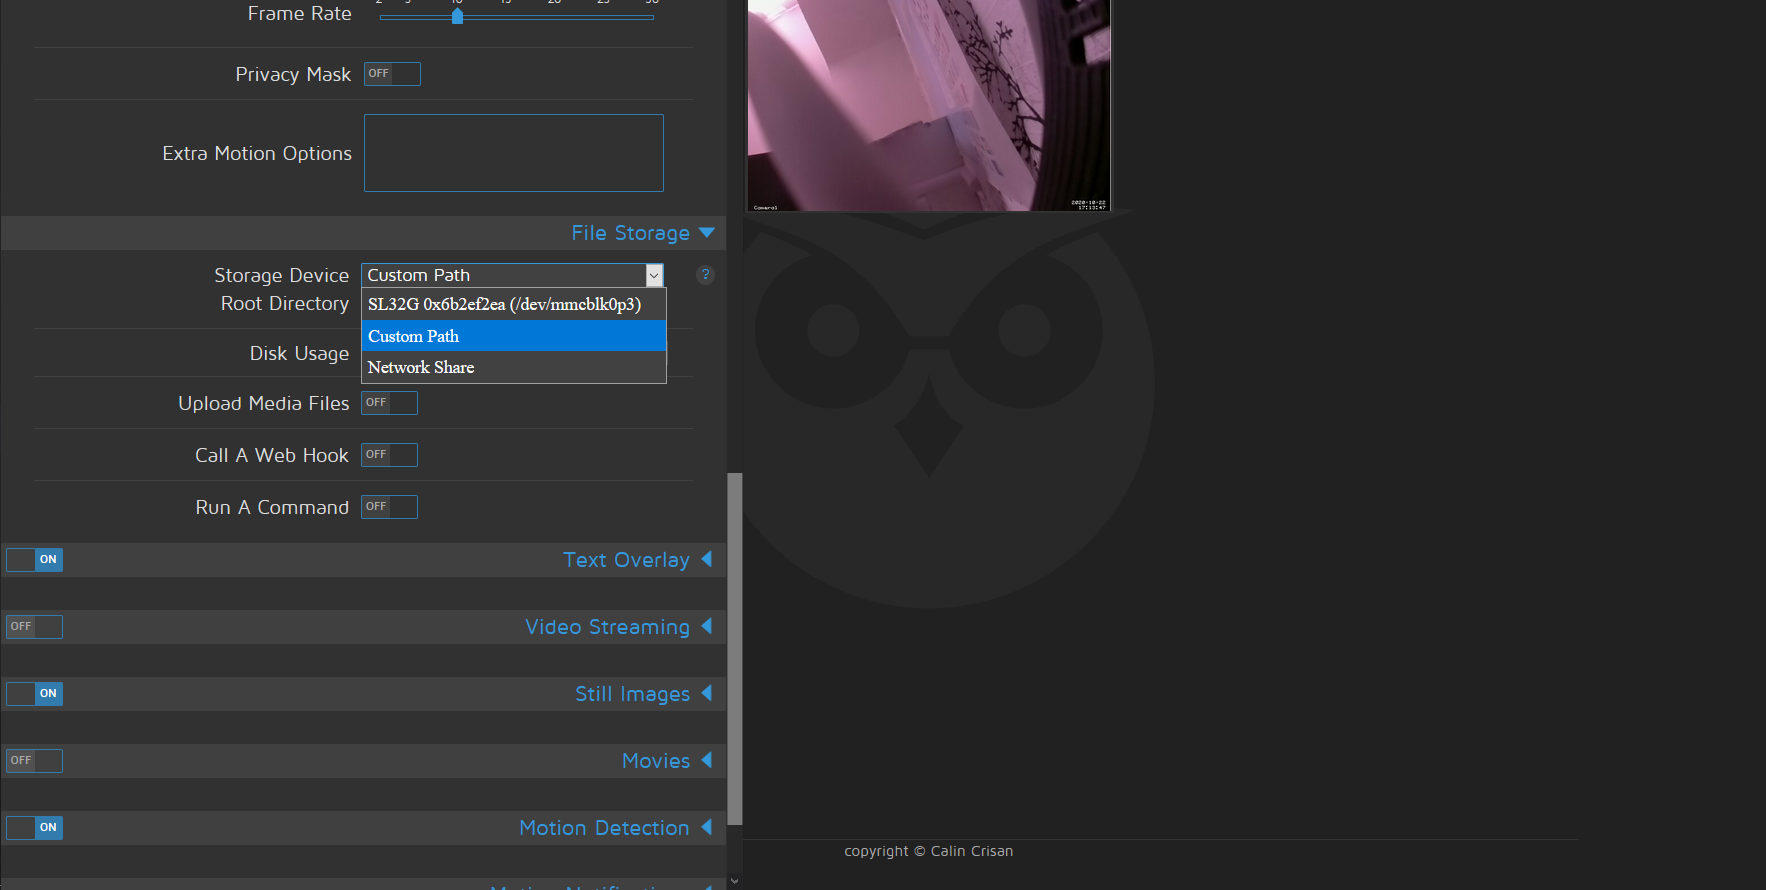Click the Storage Device help question mark icon
This screenshot has height=890, width=1766.
point(705,275)
